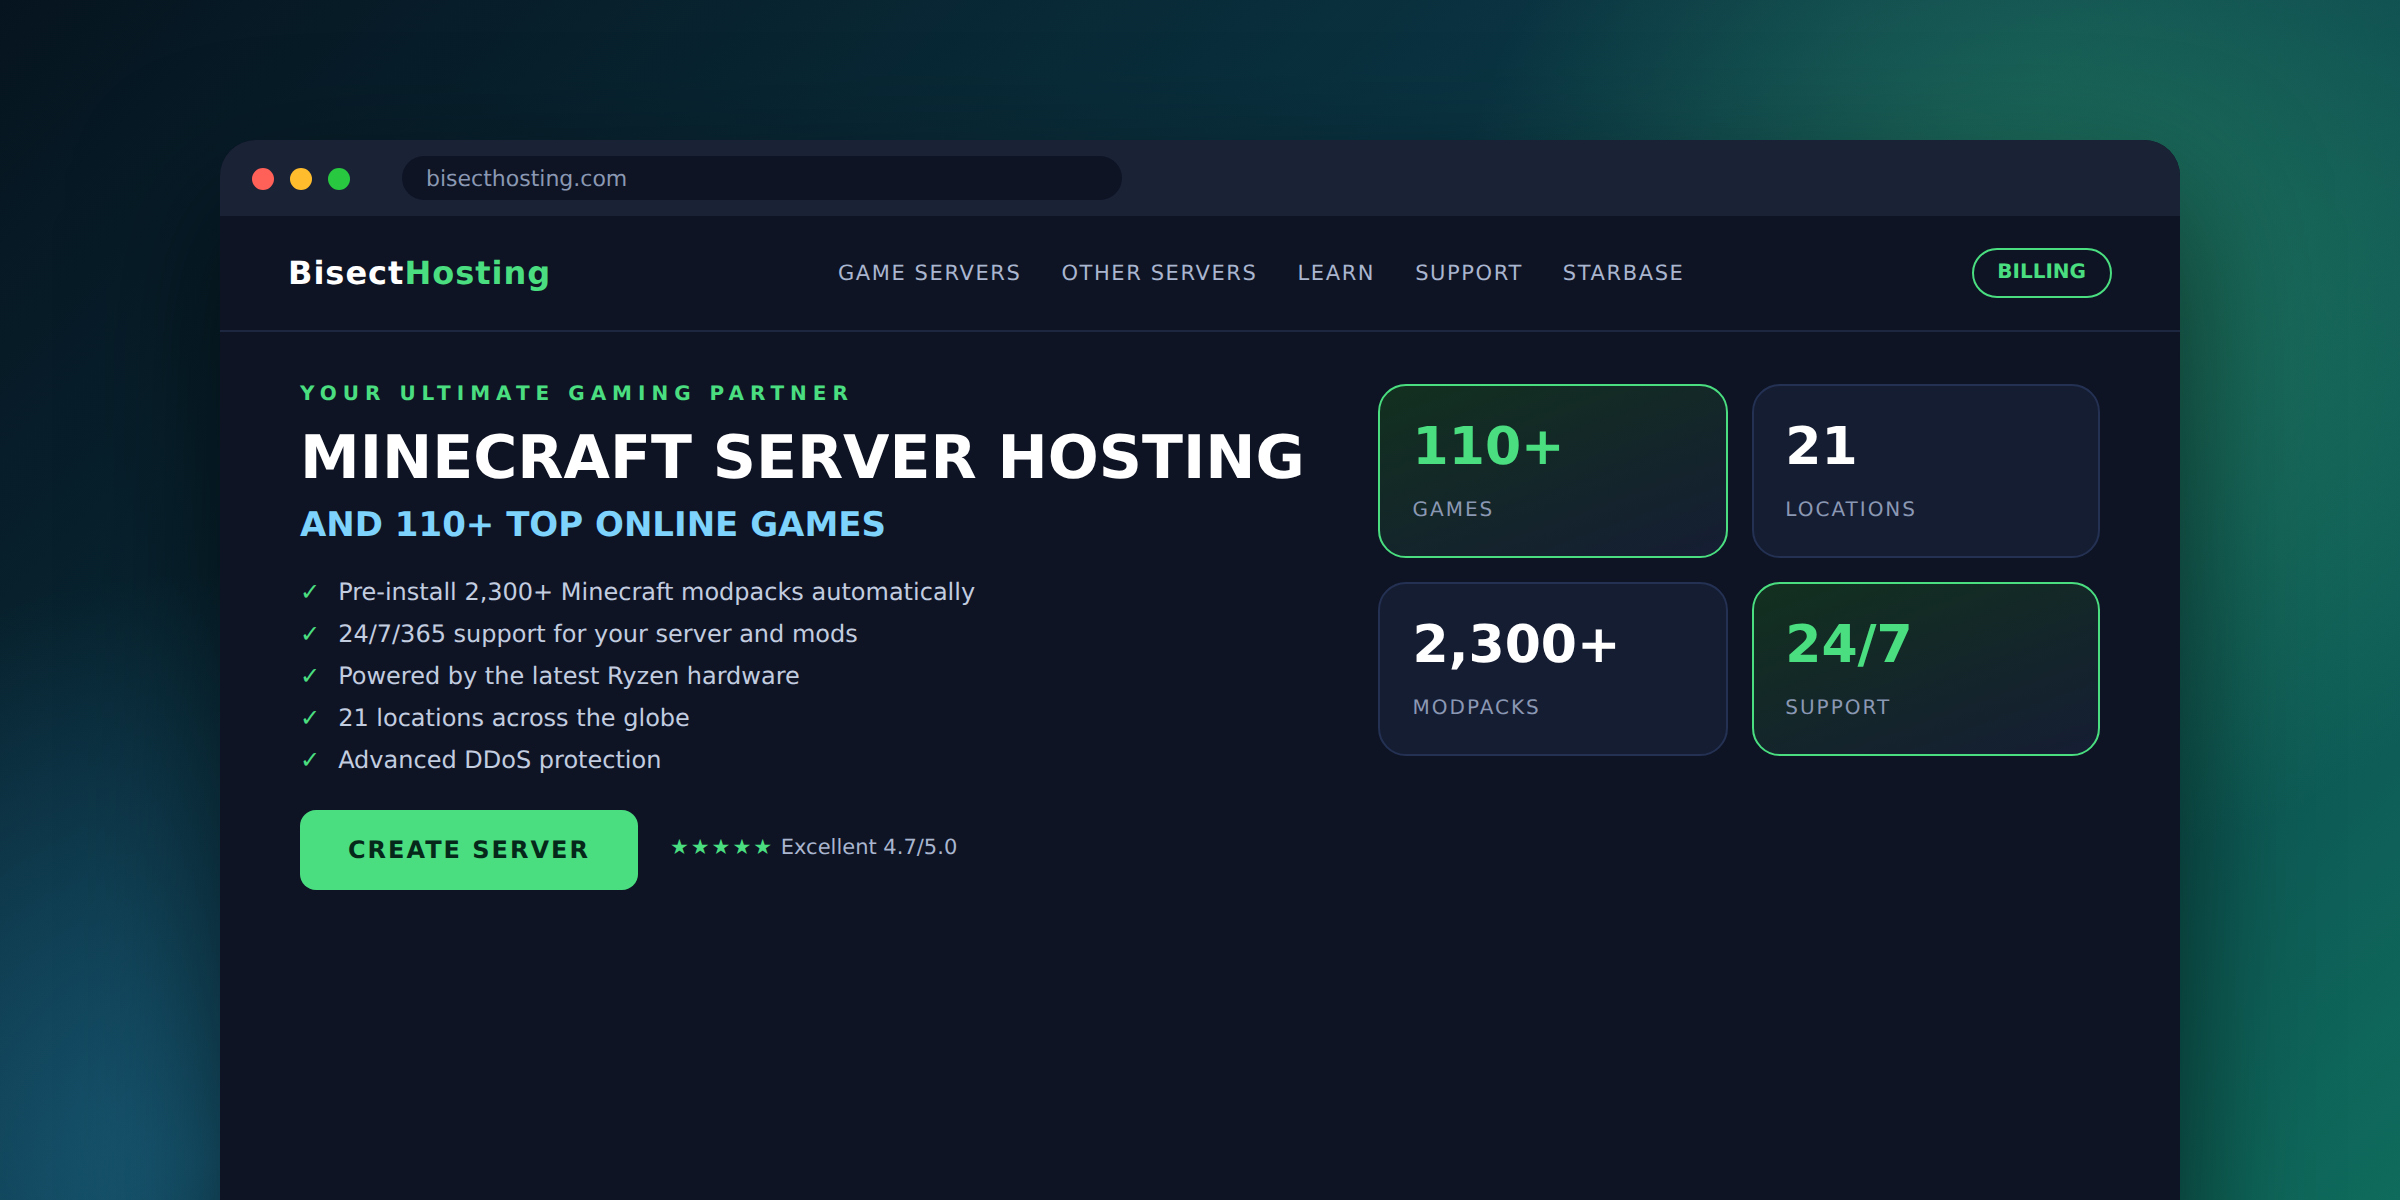Image resolution: width=2400 pixels, height=1200 pixels.
Task: Click the green maximize window dot
Action: point(339,179)
